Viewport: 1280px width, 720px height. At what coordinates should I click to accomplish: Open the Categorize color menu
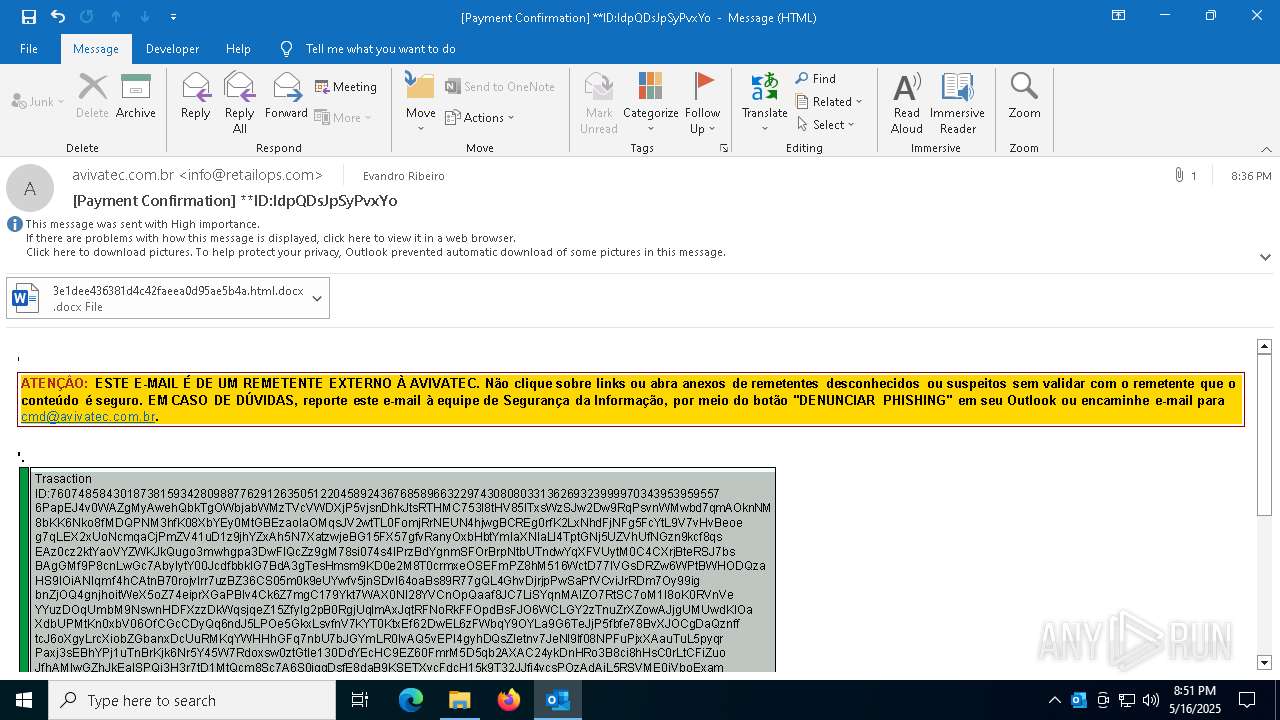(651, 102)
